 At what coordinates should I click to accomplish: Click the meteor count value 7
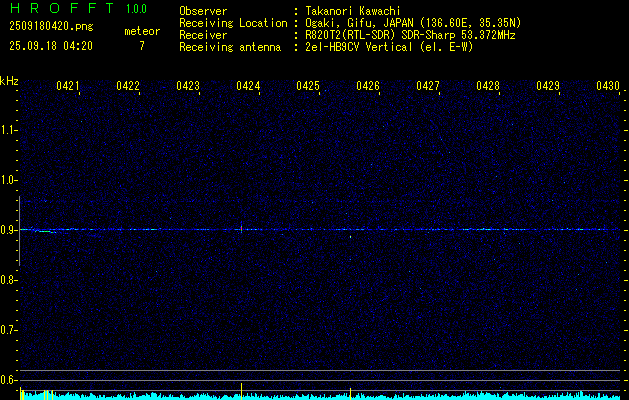click(142, 46)
